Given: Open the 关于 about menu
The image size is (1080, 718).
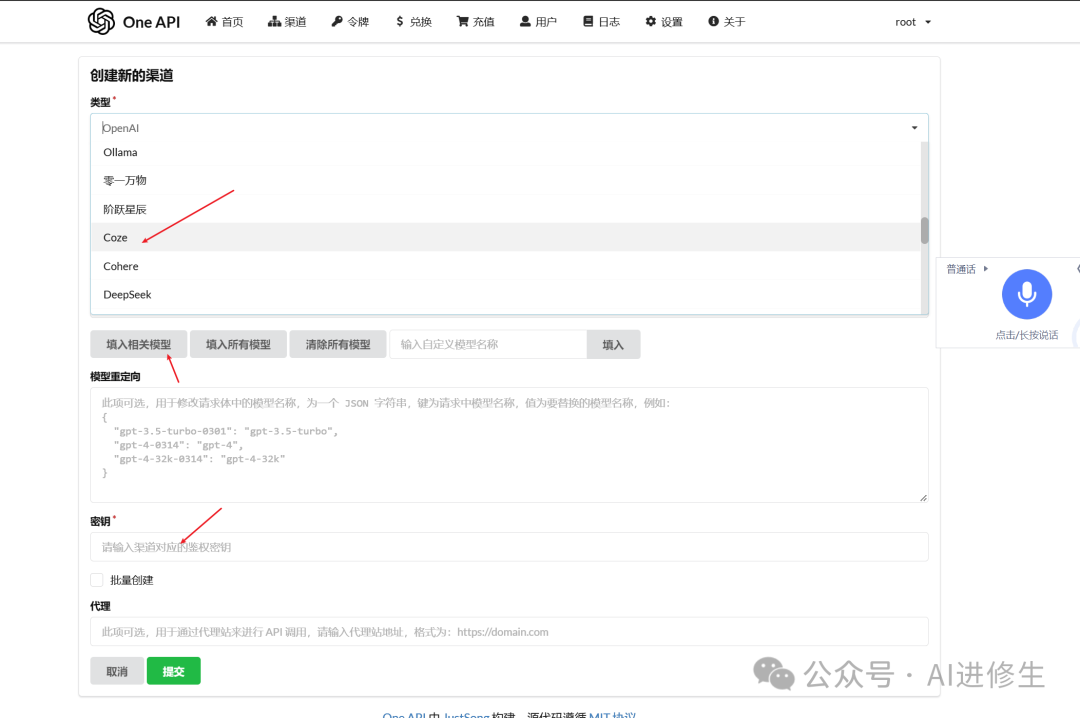Looking at the screenshot, I should (727, 22).
